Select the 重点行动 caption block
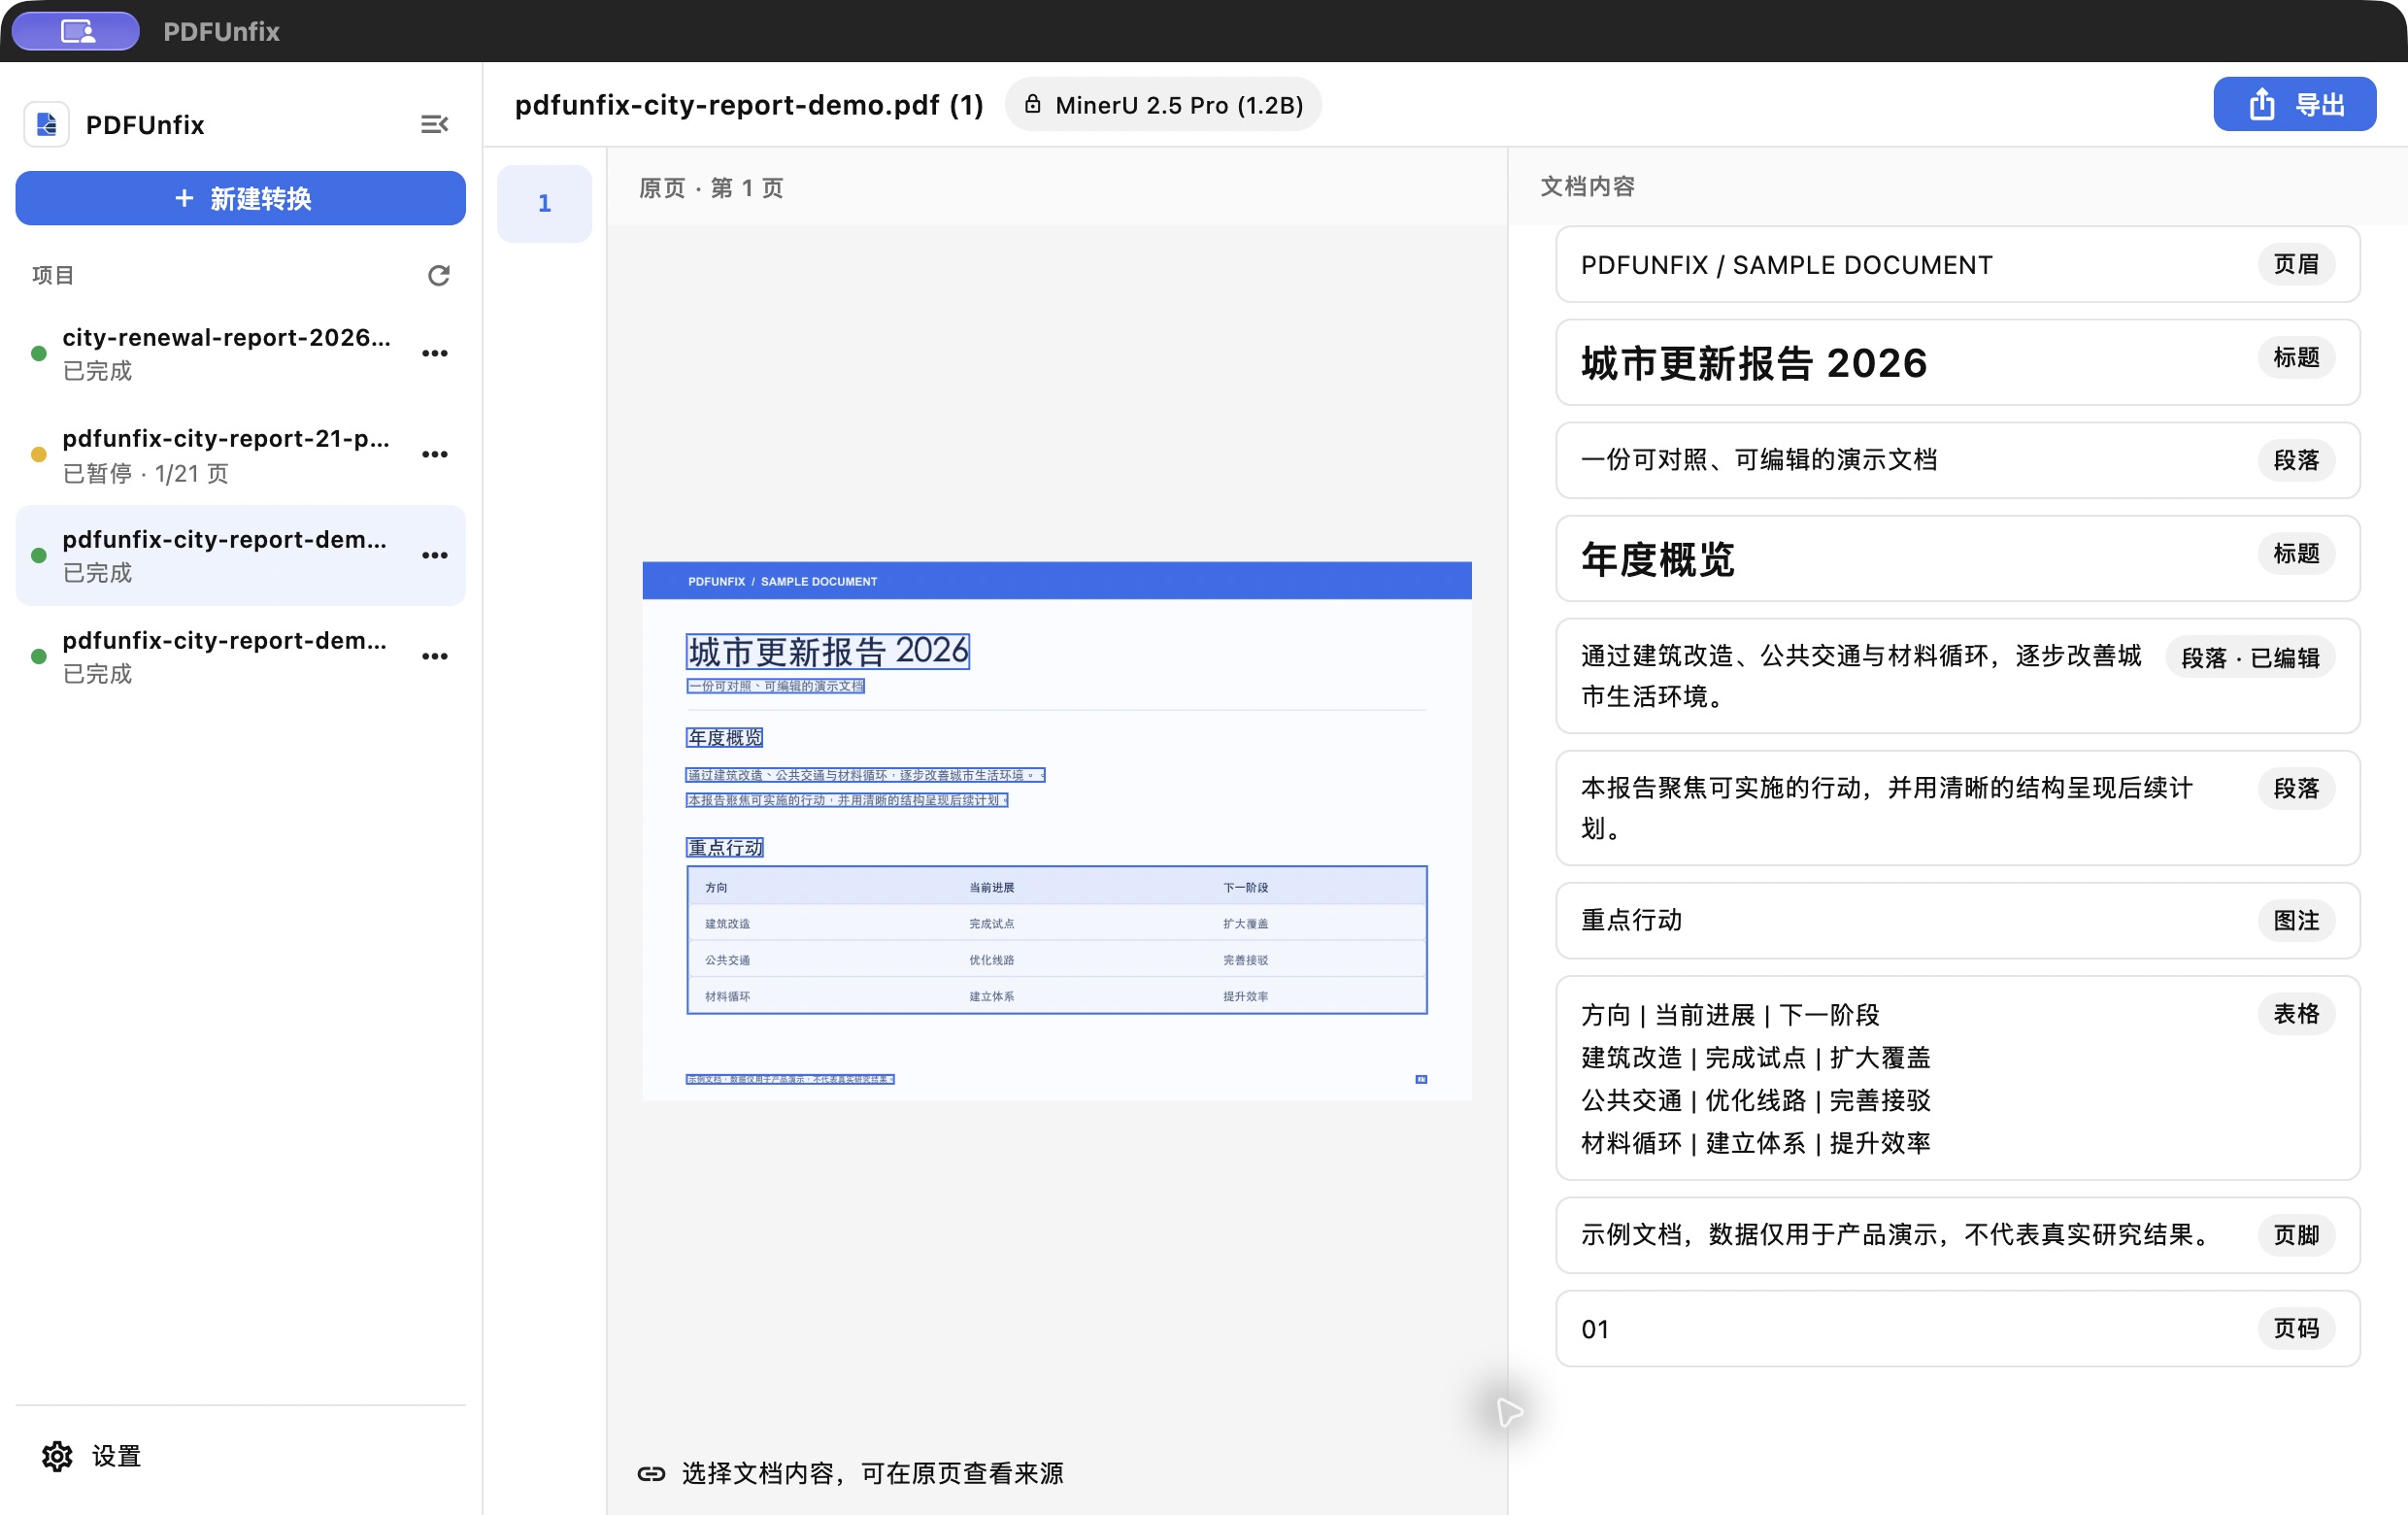This screenshot has height=1515, width=2408. point(1957,920)
